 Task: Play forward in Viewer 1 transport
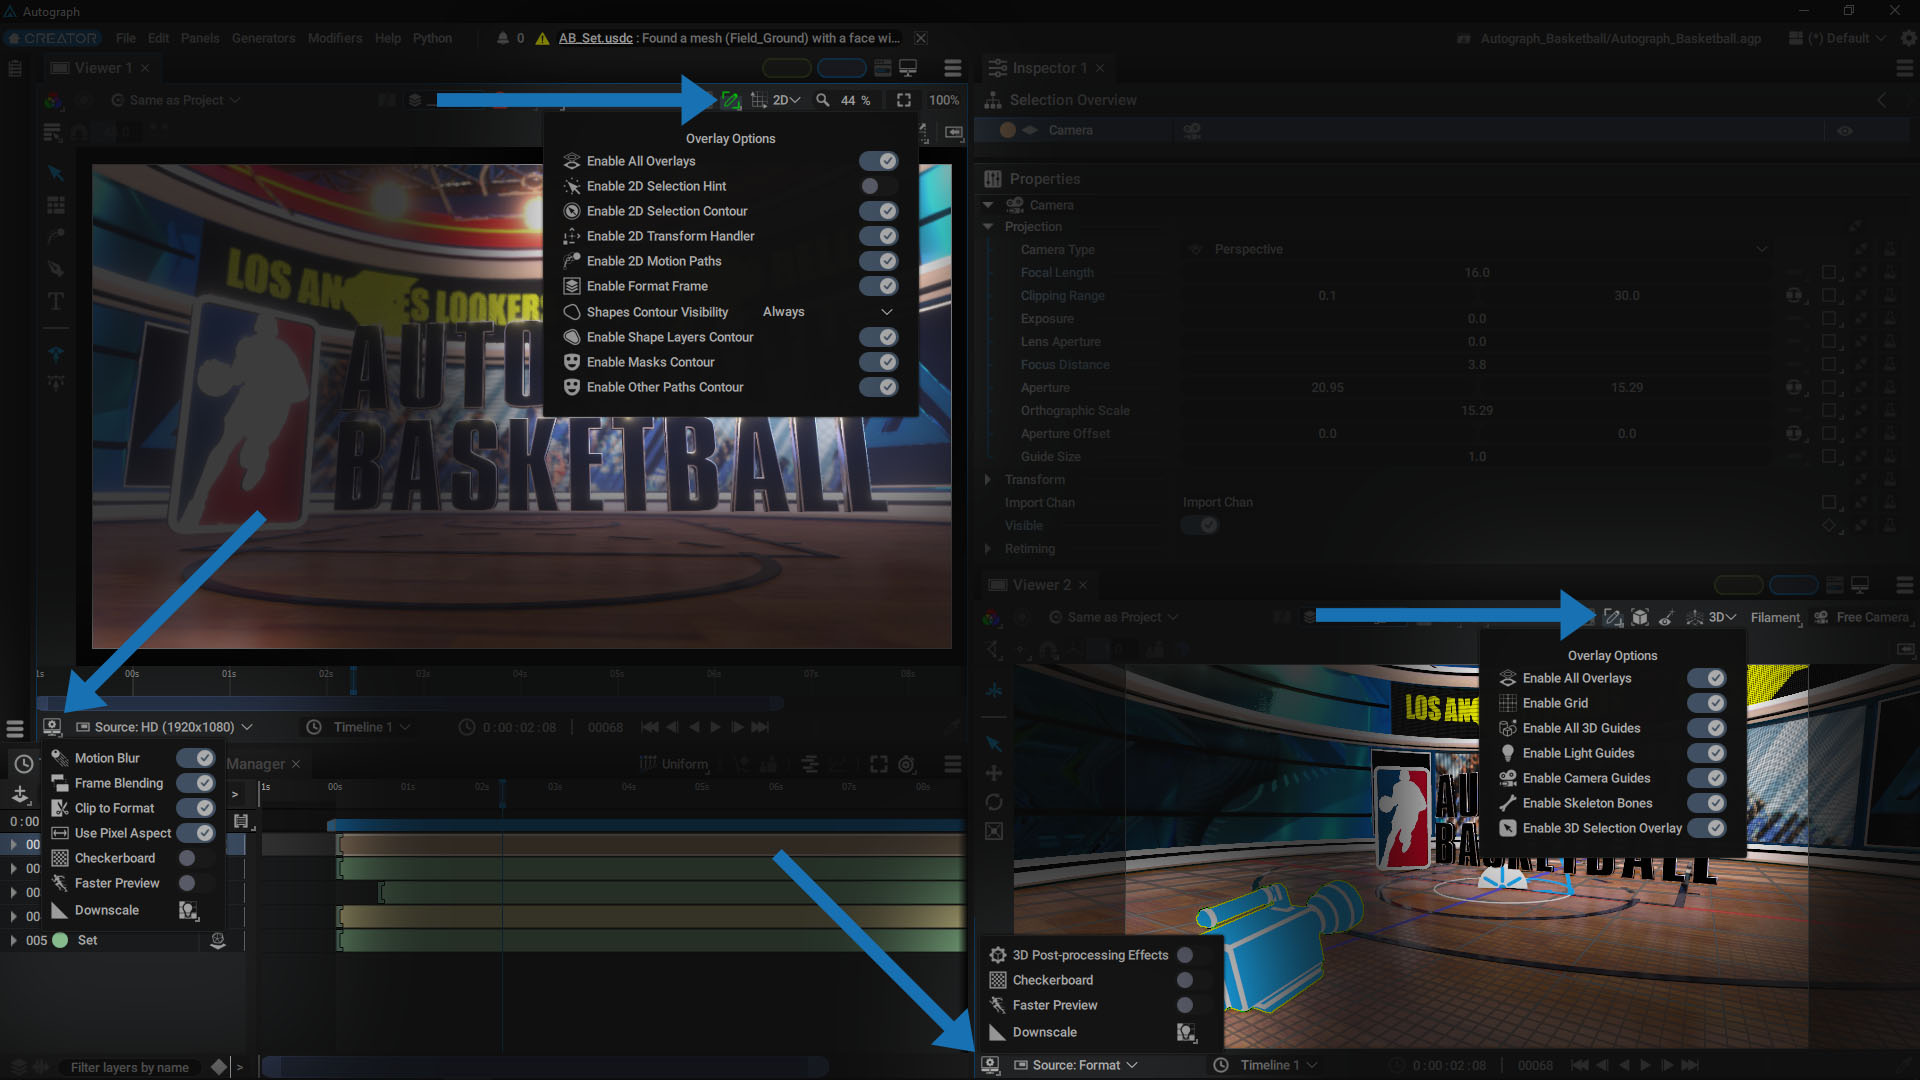(x=715, y=727)
